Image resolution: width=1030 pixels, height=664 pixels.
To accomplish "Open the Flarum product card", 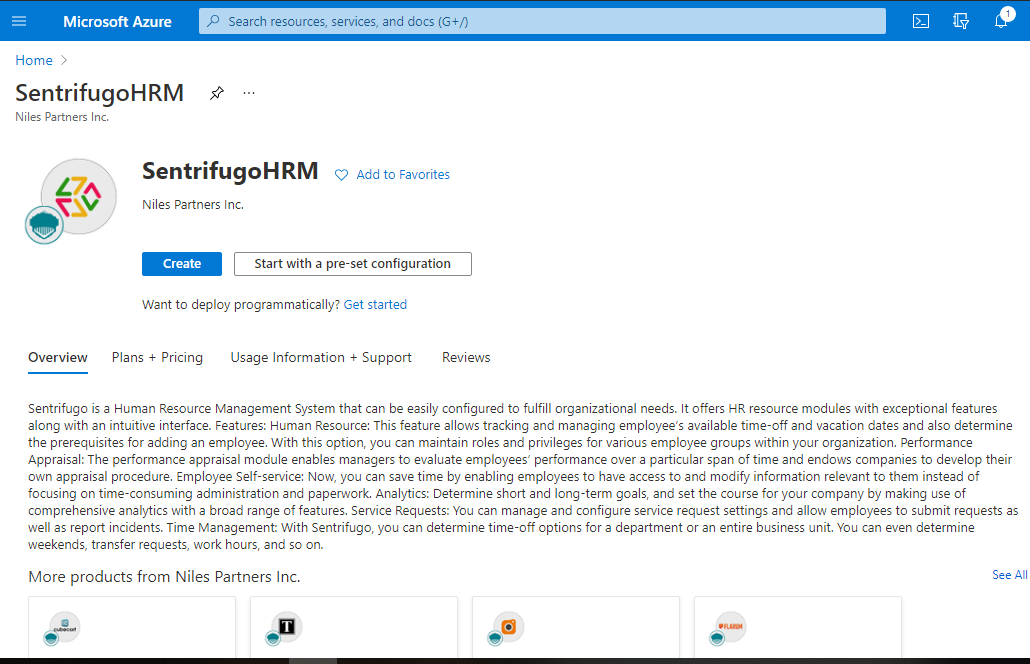I will pyautogui.click(x=797, y=628).
